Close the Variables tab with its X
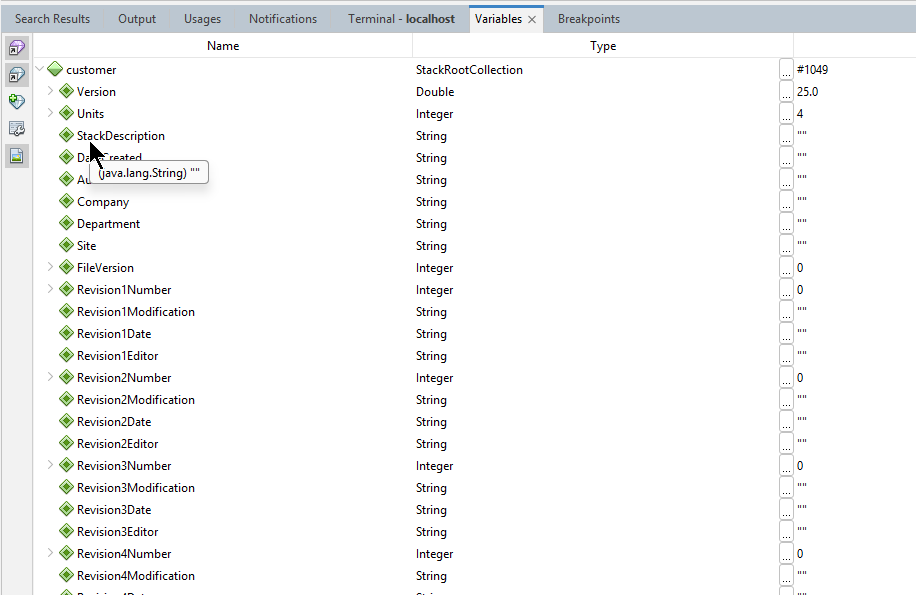The height and width of the screenshot is (595, 916). pyautogui.click(x=532, y=19)
